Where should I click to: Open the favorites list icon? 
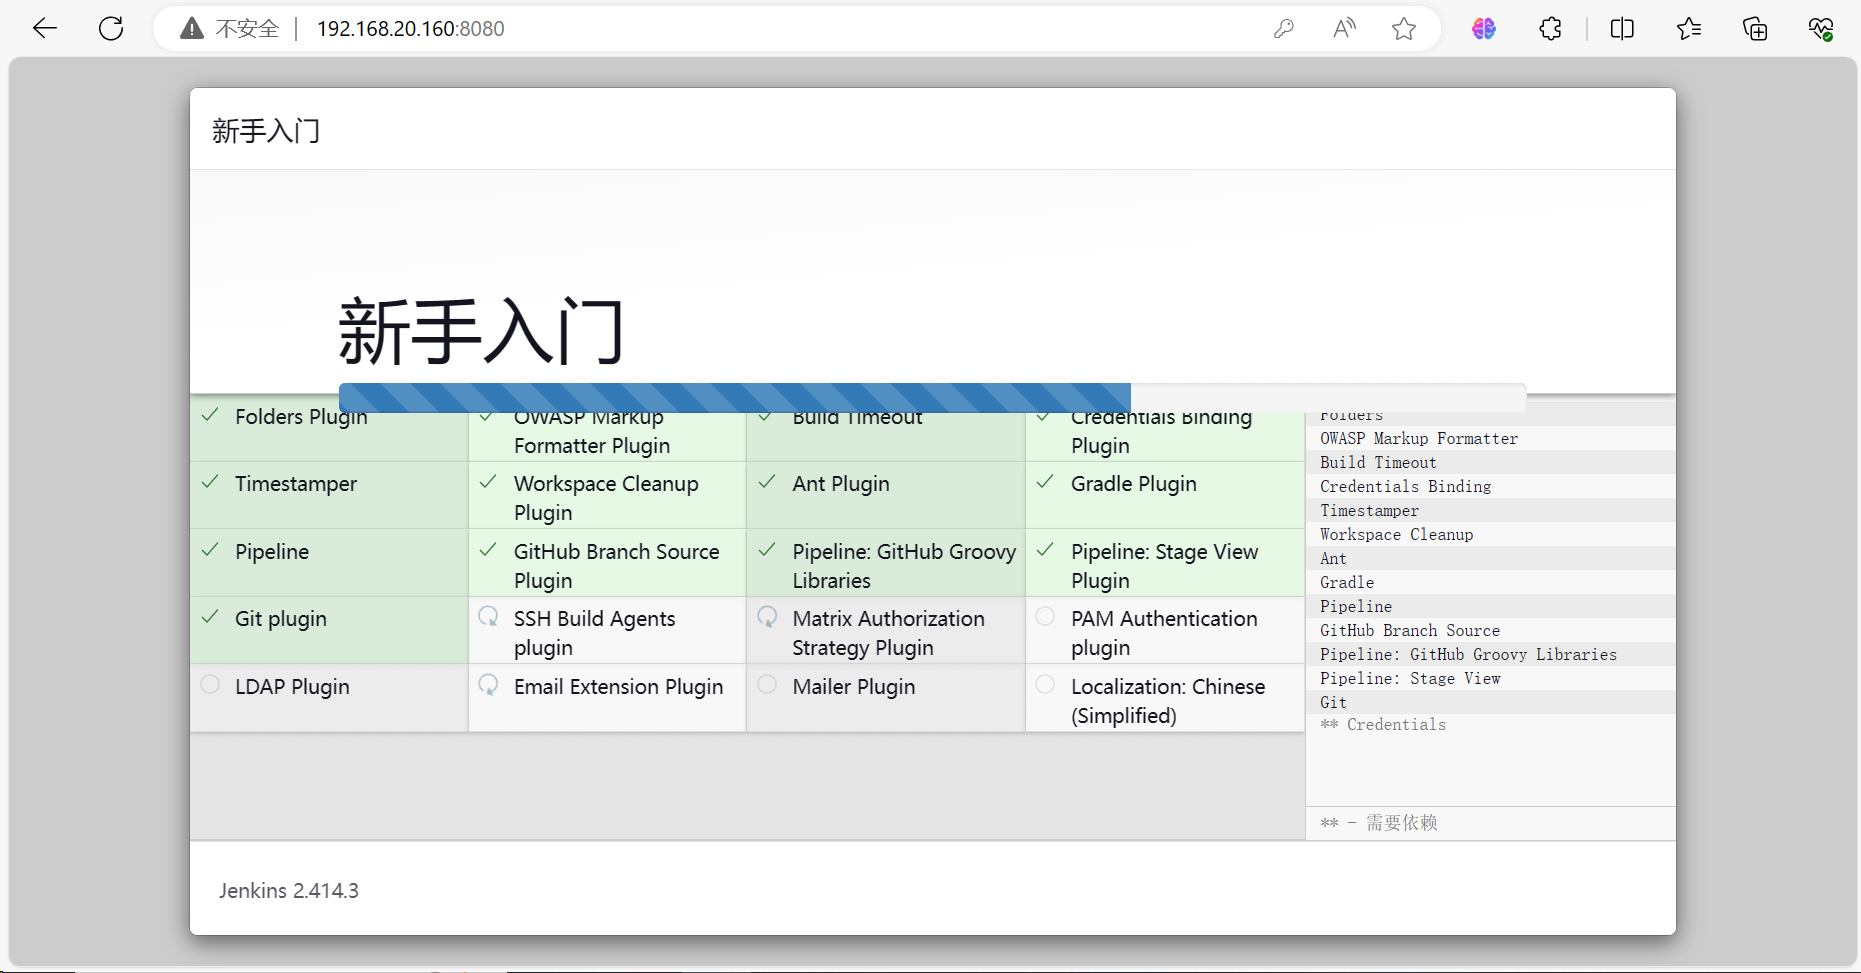(1689, 29)
